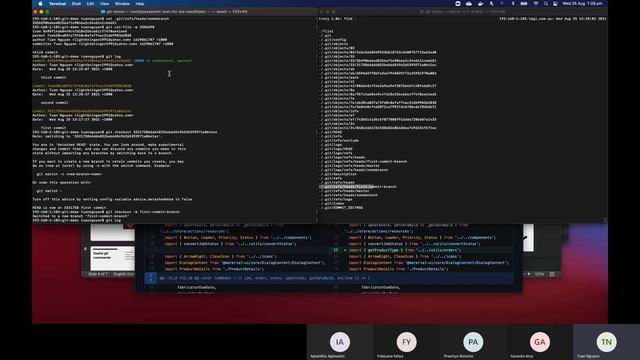The image size is (640, 360).
Task: Open Control Center in menu bar
Action: pos(555,4)
